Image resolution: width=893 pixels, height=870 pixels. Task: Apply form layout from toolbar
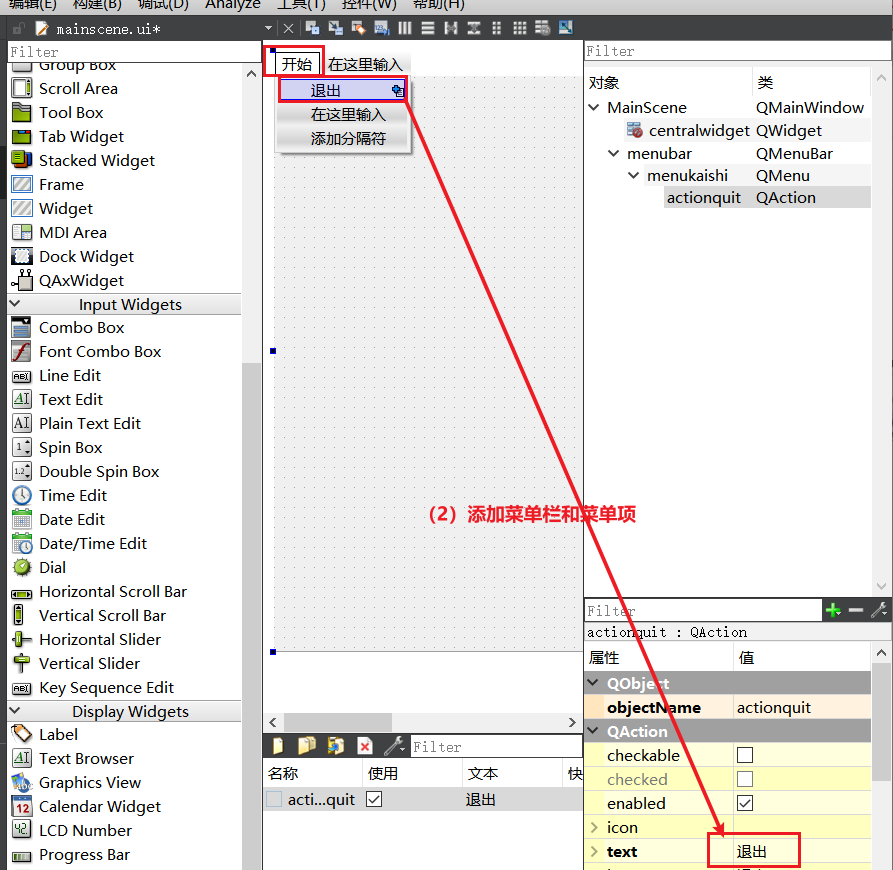497,27
